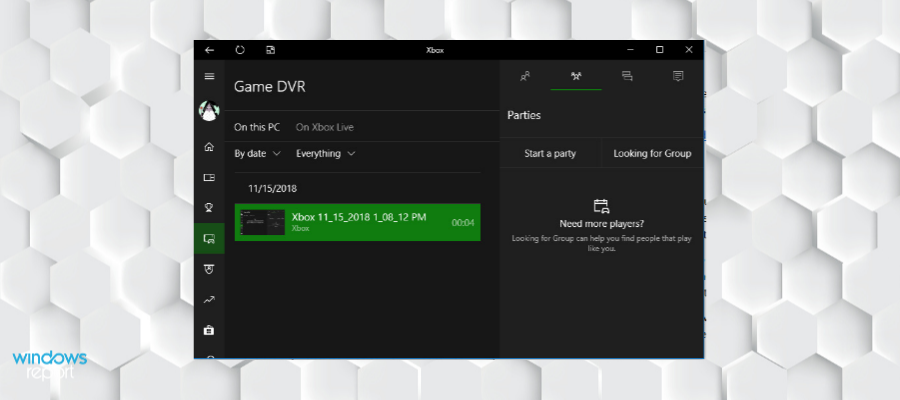The width and height of the screenshot is (900, 400).
Task: Switch to the Messages tab icon
Action: pyautogui.click(x=627, y=76)
